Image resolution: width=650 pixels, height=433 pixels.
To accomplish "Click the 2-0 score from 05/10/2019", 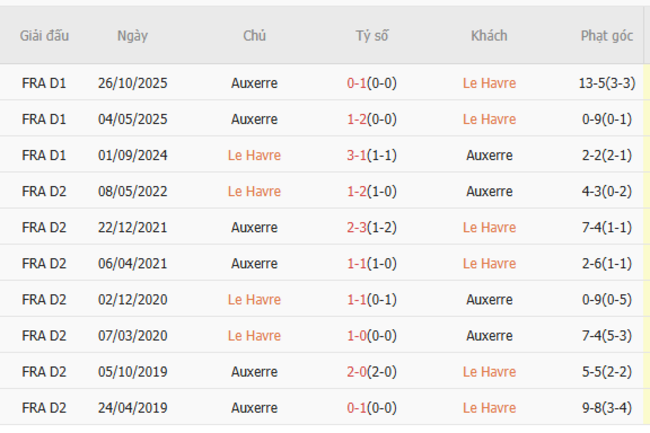I will tap(357, 371).
